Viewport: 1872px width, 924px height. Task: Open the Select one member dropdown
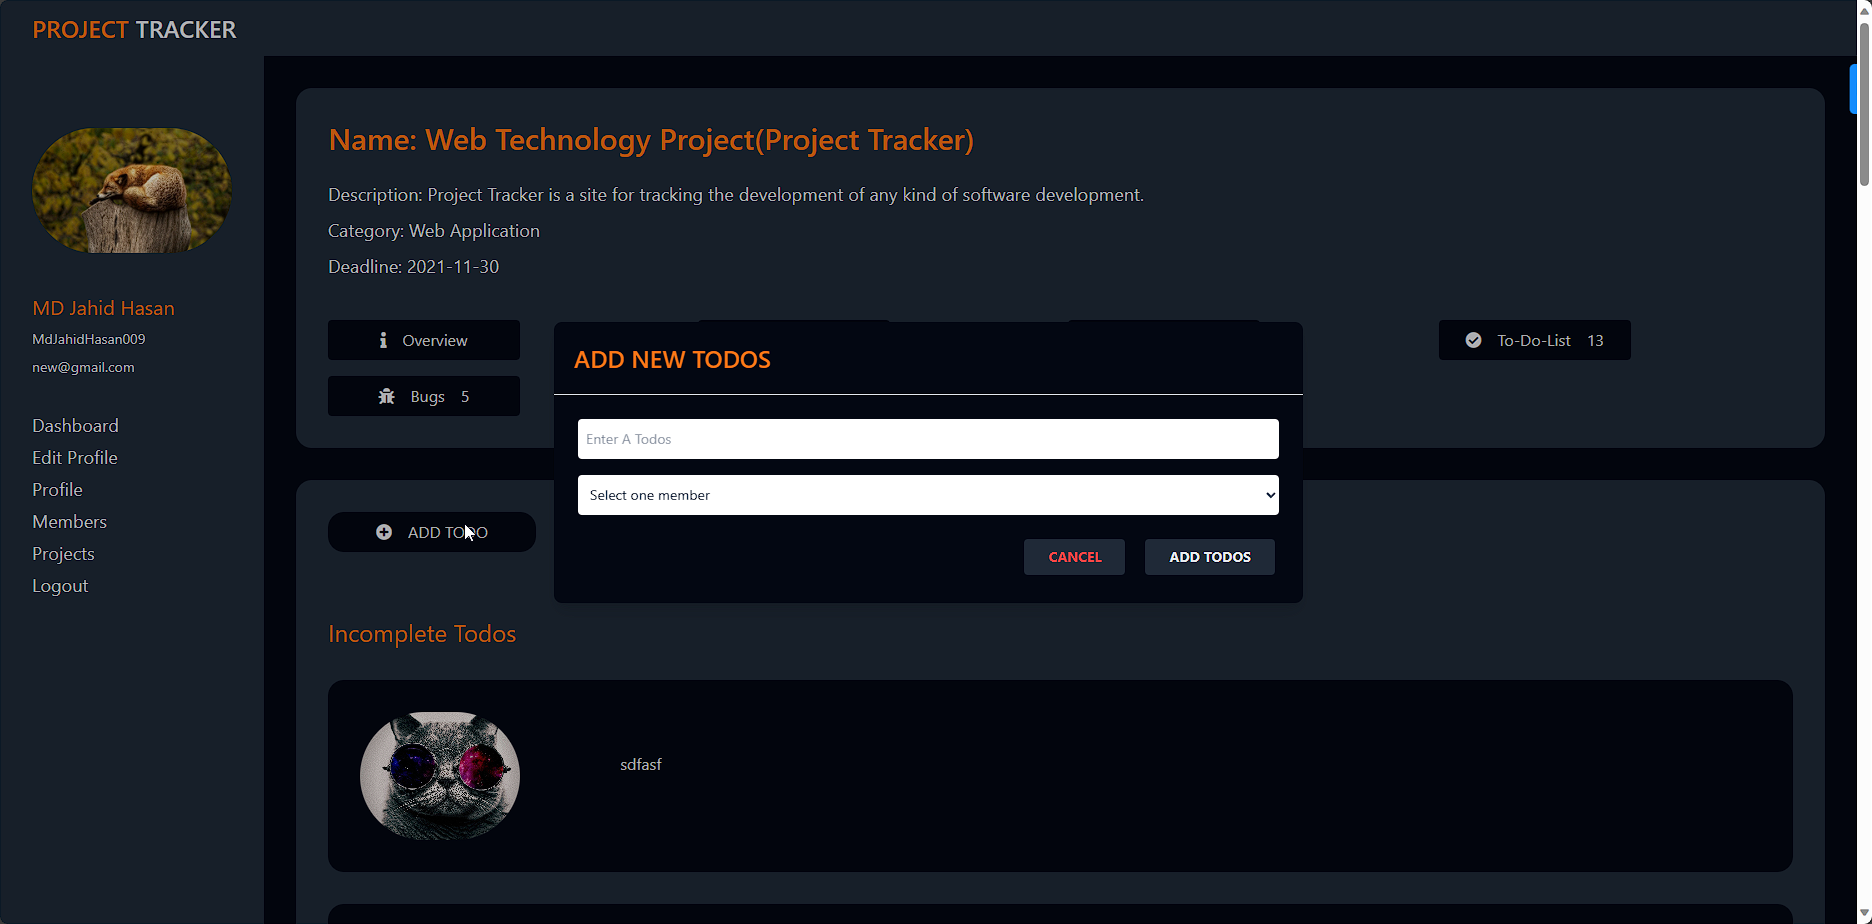pyautogui.click(x=928, y=495)
